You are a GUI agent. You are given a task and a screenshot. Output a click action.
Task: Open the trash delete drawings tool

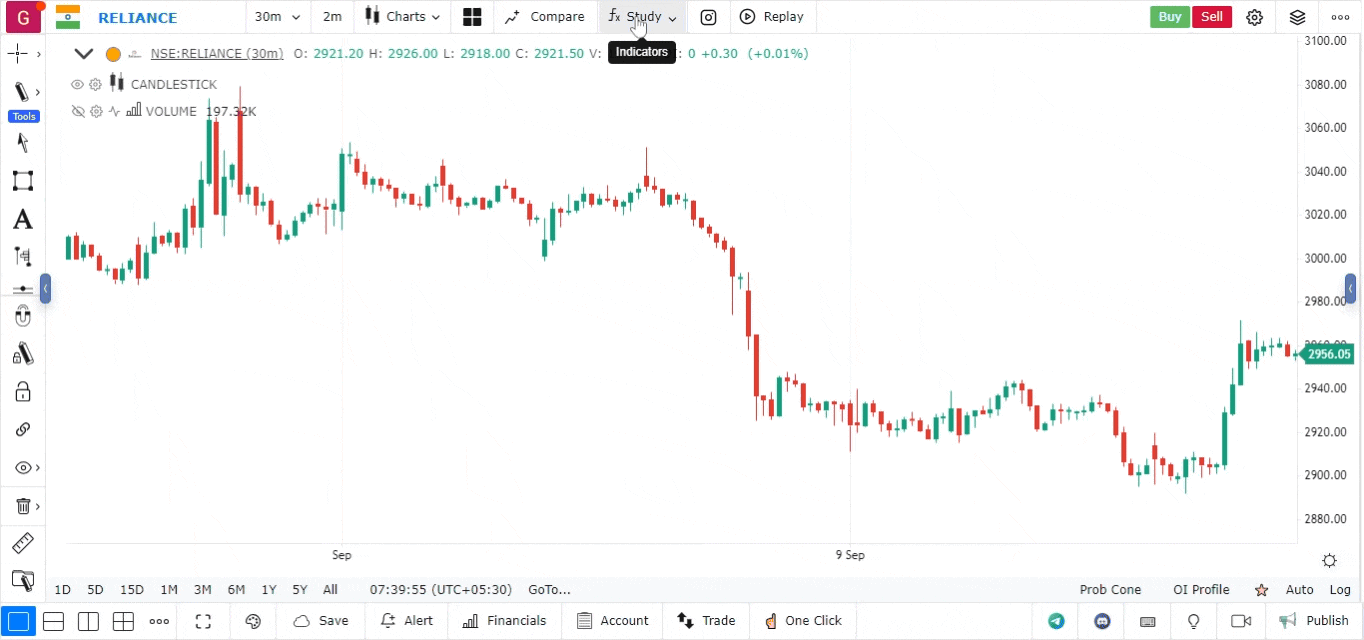[22, 506]
